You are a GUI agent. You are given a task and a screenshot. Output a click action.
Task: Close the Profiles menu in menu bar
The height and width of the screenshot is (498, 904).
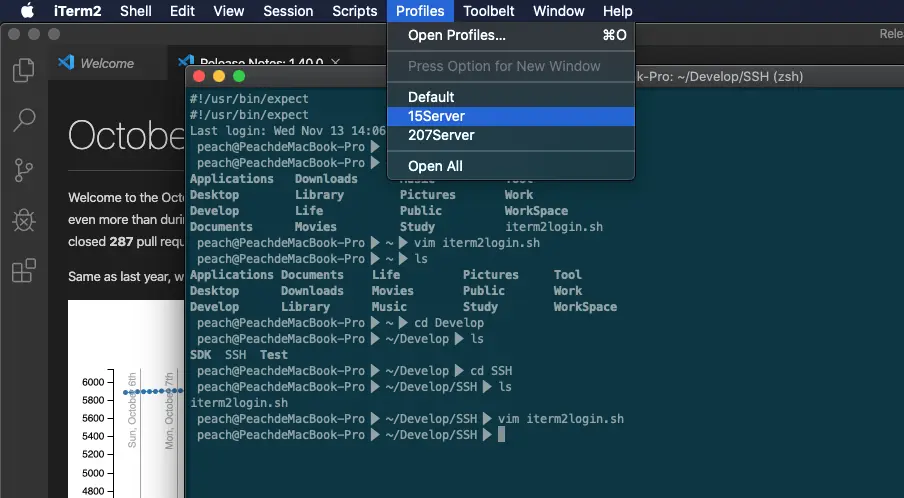click(x=420, y=11)
